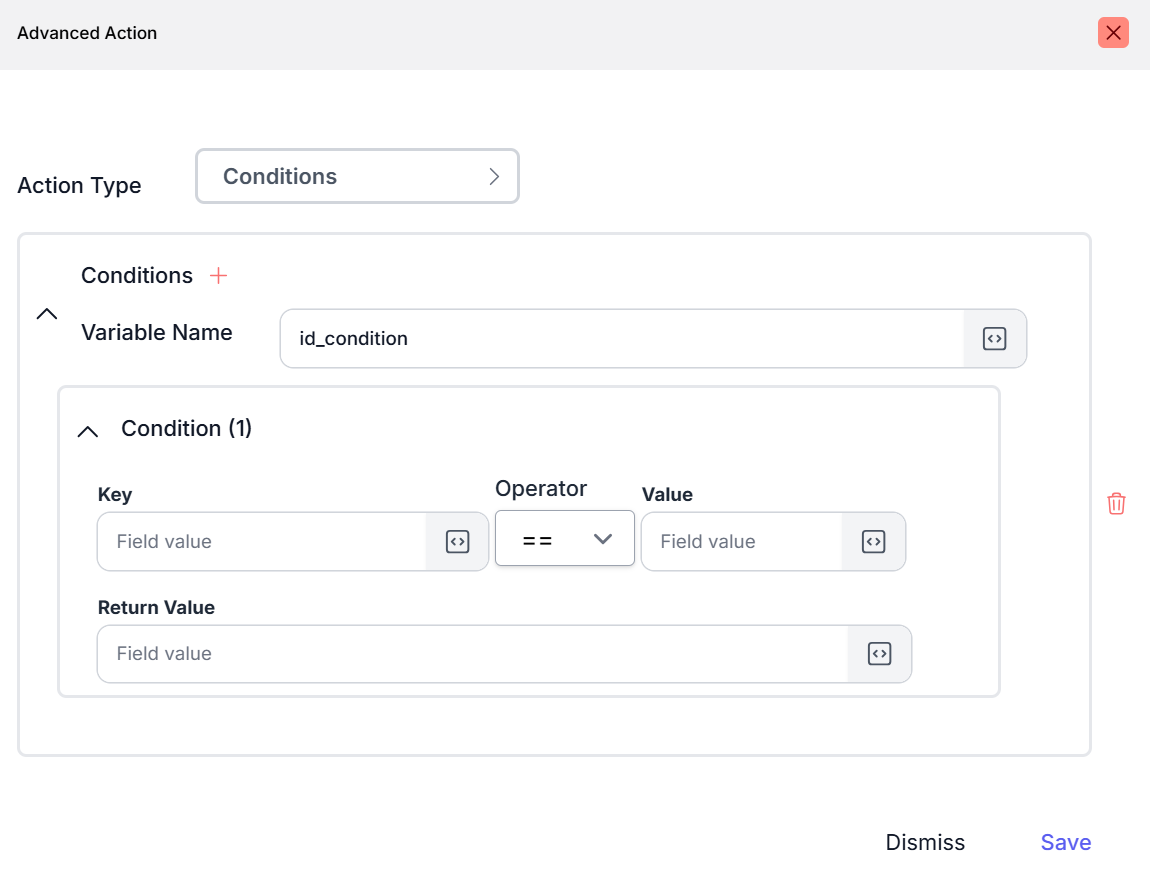This screenshot has width=1150, height=873.
Task: Click the Operator dropdown chevron arrow
Action: (602, 539)
